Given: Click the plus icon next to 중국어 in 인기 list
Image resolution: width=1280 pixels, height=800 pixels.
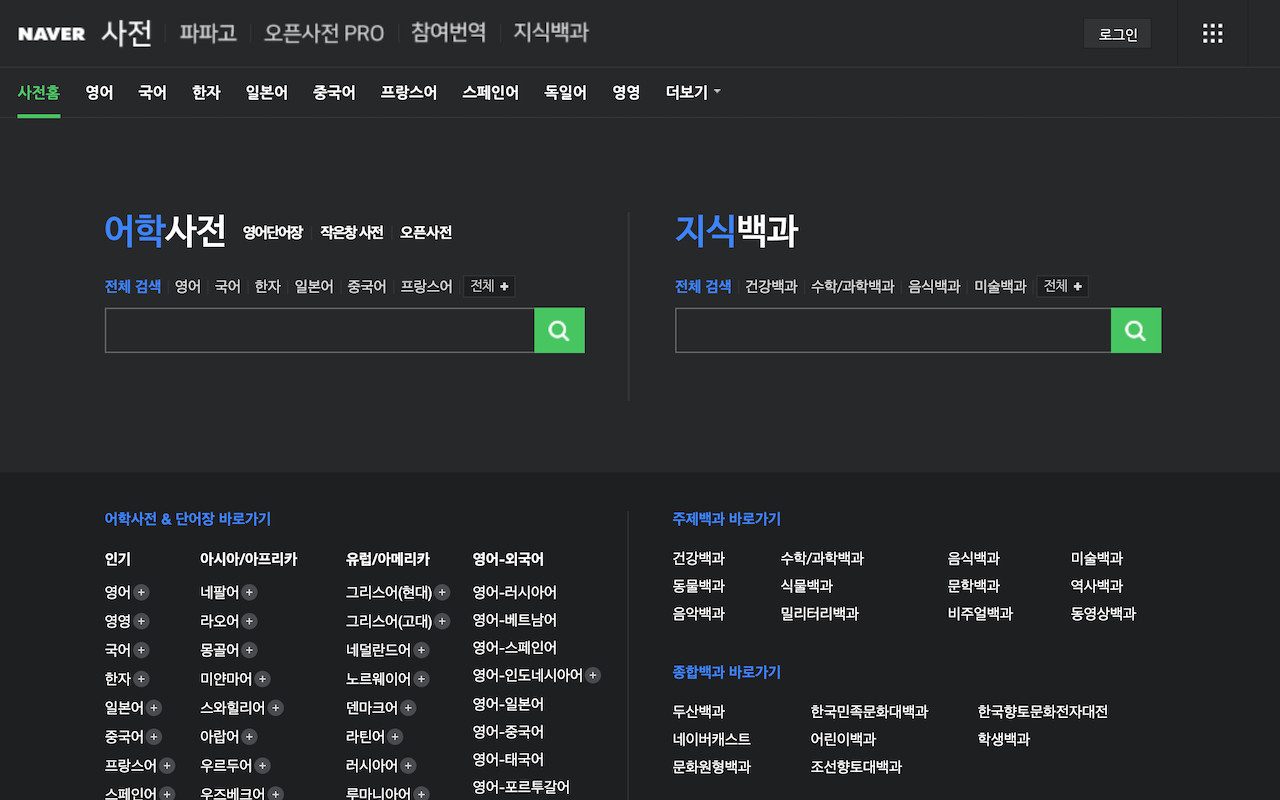Looking at the screenshot, I should tap(155, 737).
